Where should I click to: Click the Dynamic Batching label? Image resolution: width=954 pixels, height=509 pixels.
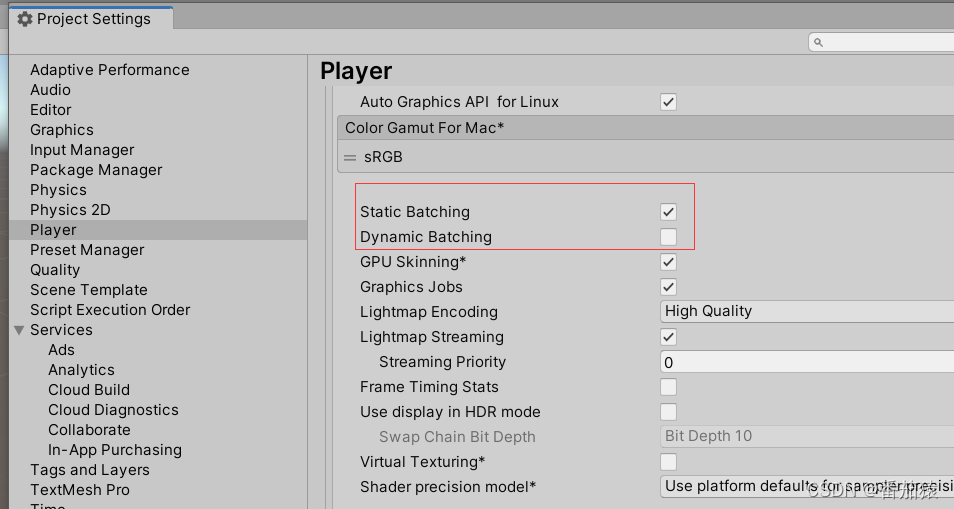(426, 237)
